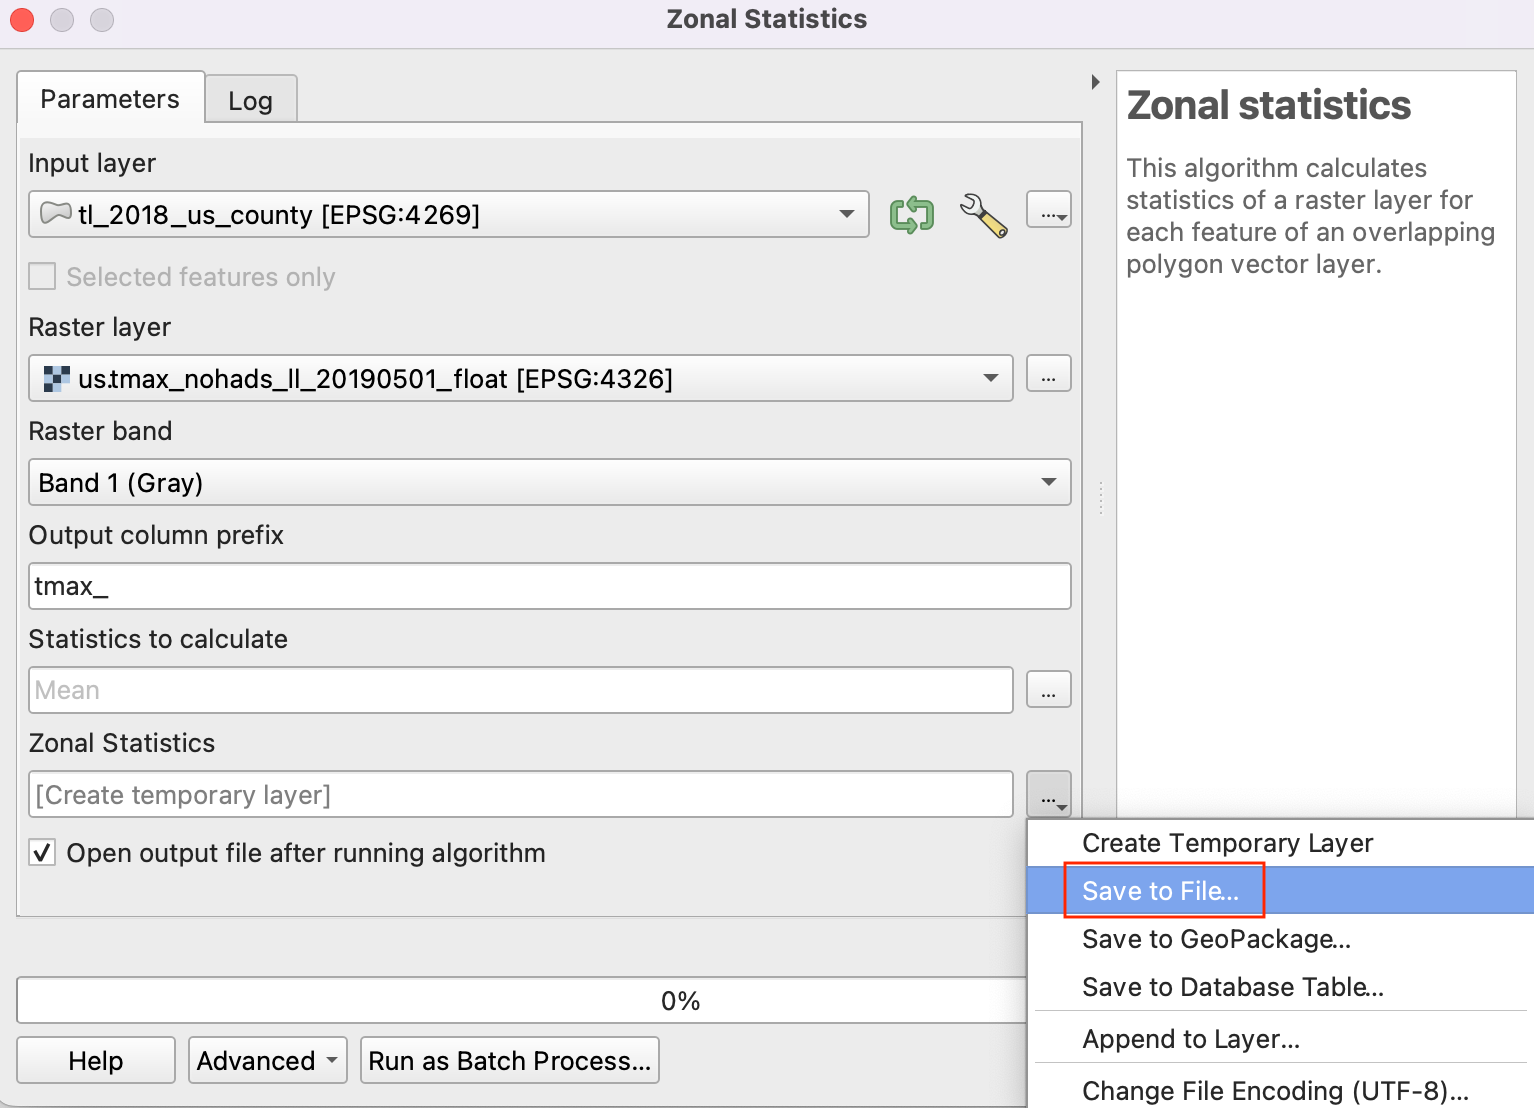This screenshot has width=1534, height=1108.
Task: Click the iterate over features green icon
Action: (911, 215)
